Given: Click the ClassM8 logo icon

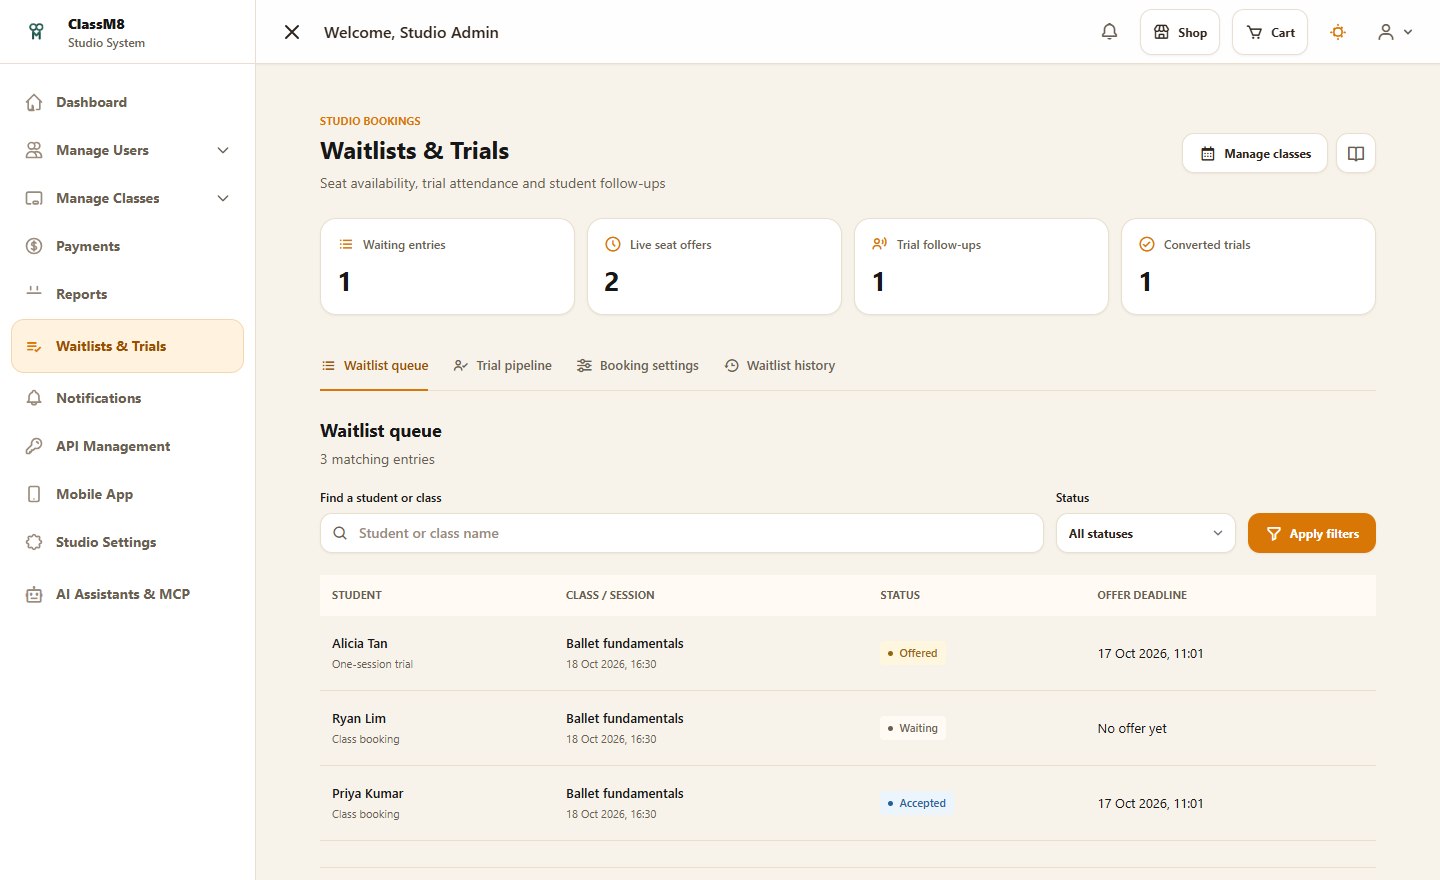Looking at the screenshot, I should (x=36, y=32).
